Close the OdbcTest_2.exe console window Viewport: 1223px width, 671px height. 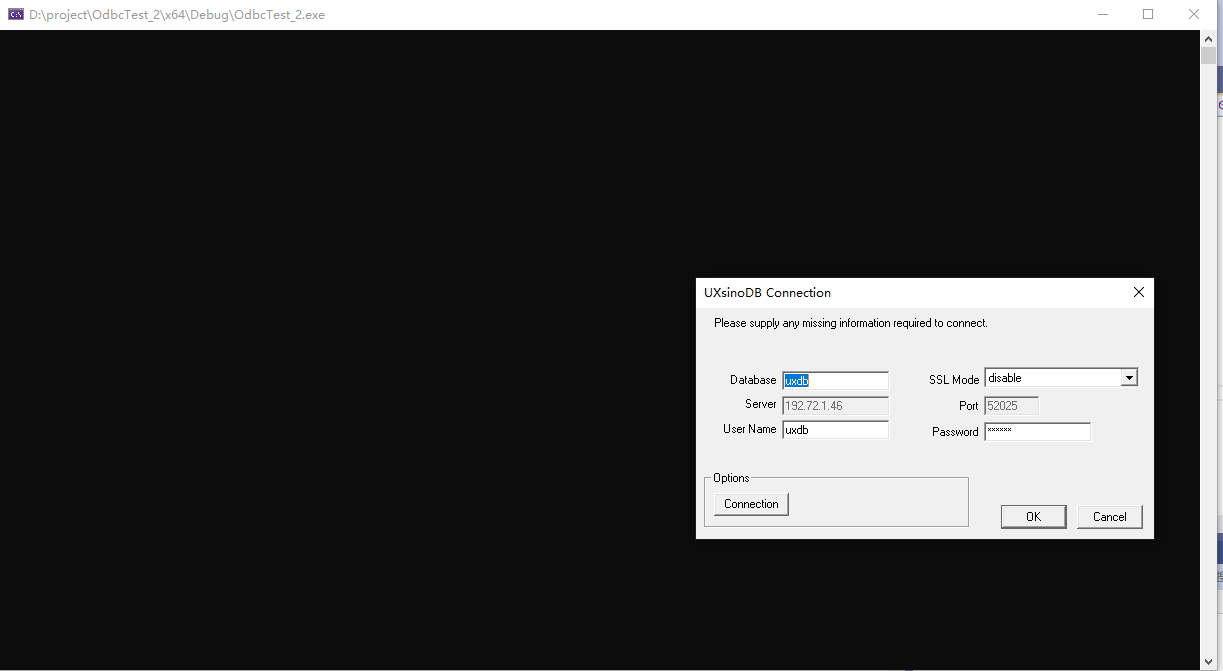(1194, 14)
